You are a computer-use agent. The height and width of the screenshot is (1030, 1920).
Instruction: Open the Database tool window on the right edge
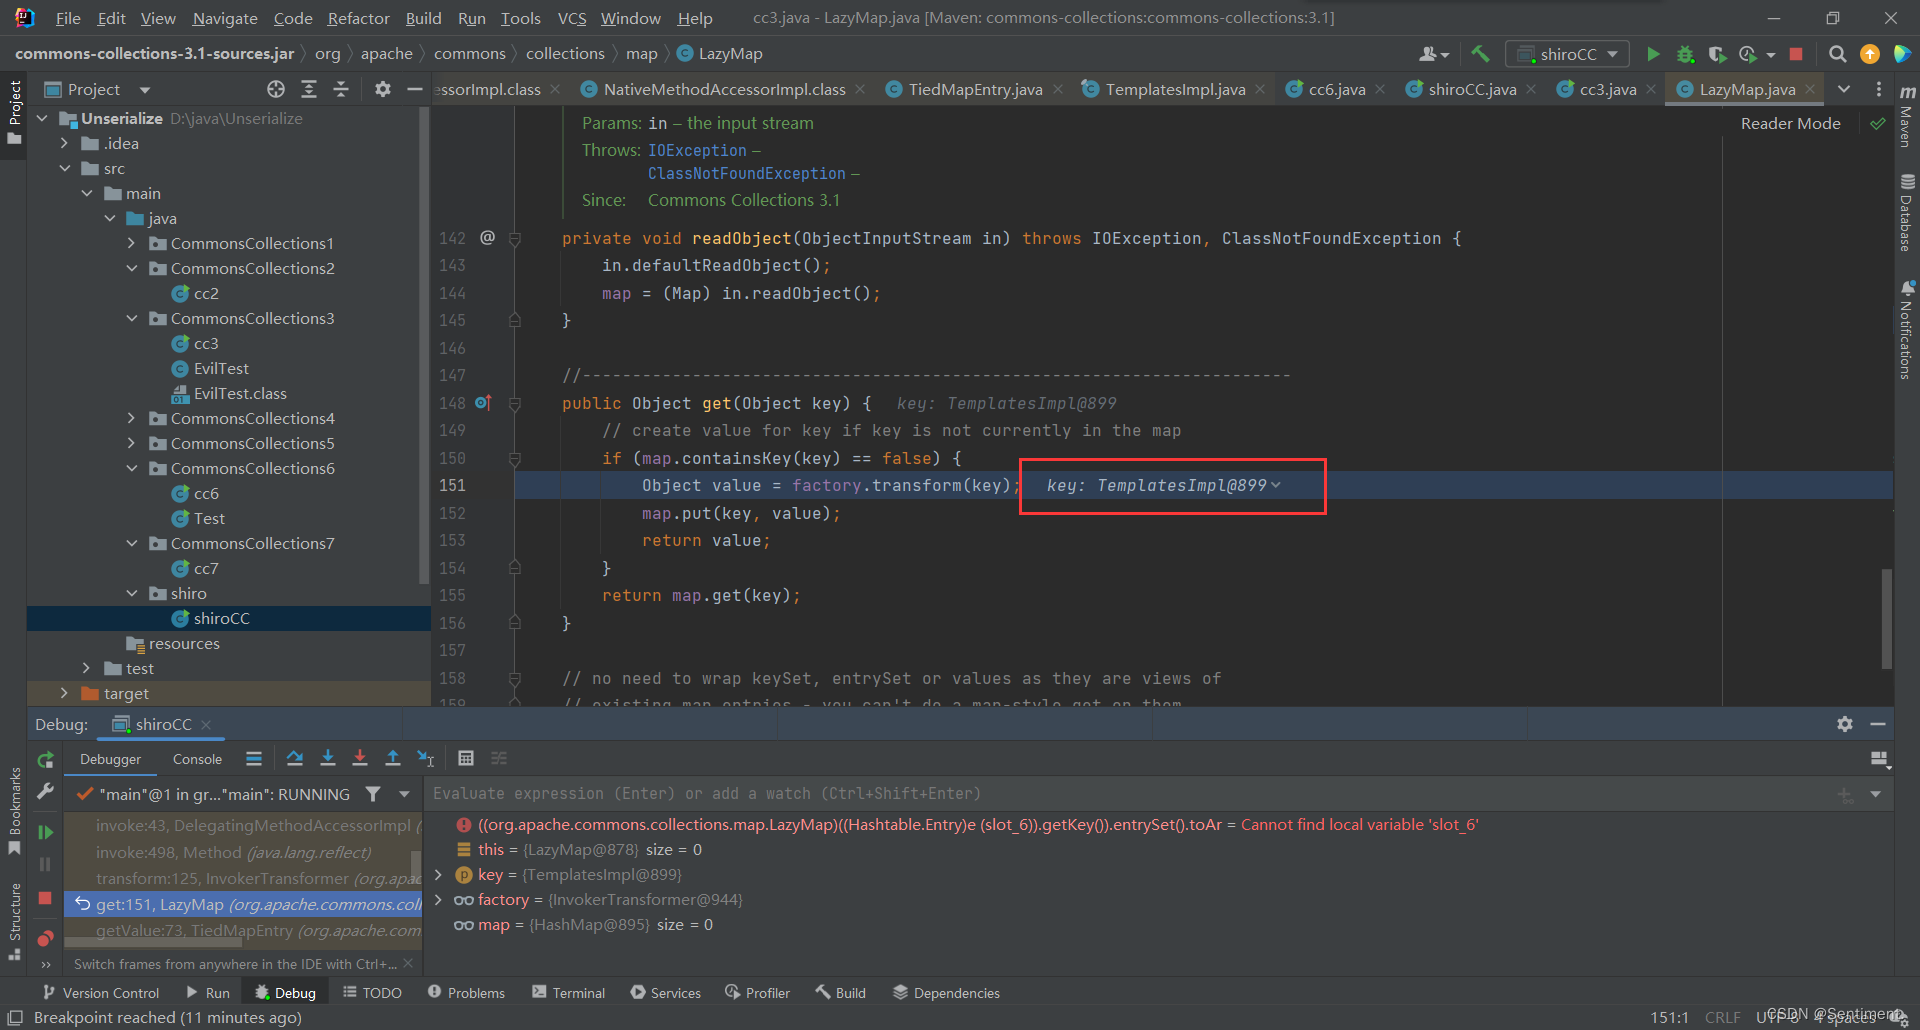[x=1907, y=213]
